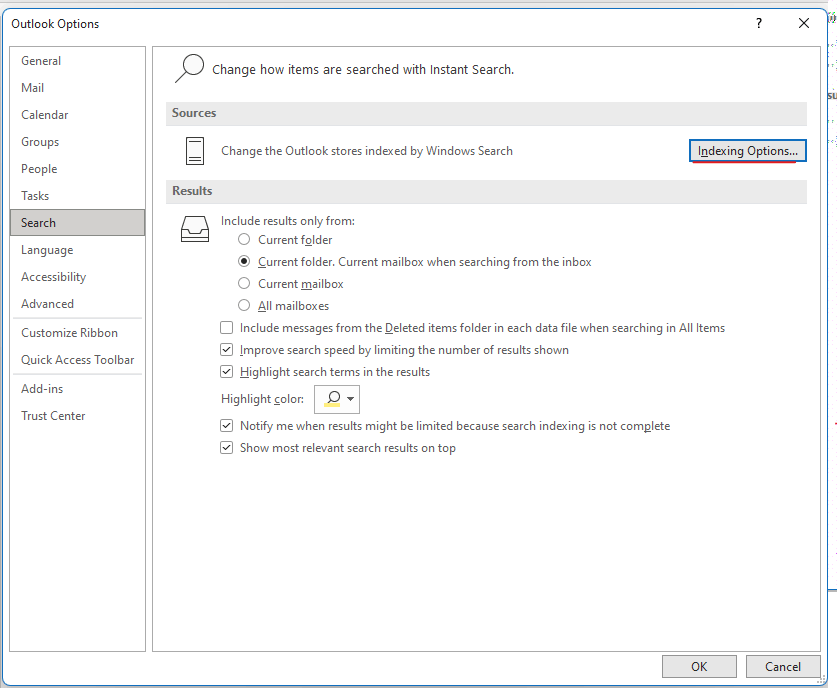Switch to the Groups options category

pyautogui.click(x=77, y=141)
